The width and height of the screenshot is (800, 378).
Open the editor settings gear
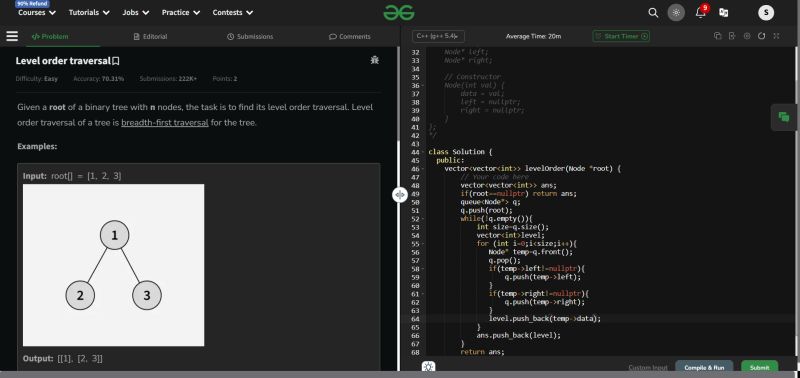(x=747, y=36)
